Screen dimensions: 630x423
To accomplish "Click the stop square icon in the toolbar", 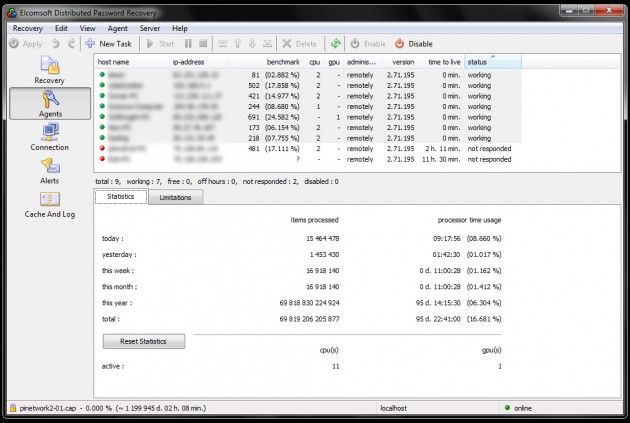I will [203, 44].
